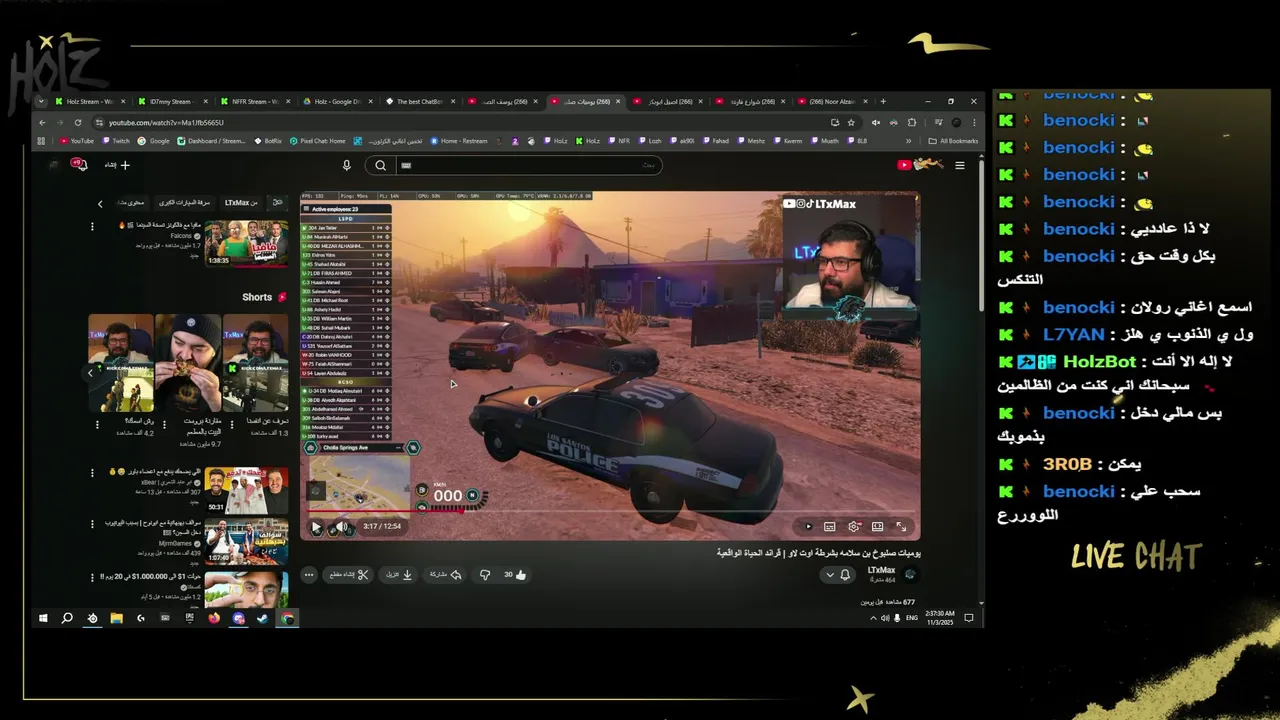Open the Windows Start menu
This screenshot has width=1280, height=720.
[x=43, y=618]
